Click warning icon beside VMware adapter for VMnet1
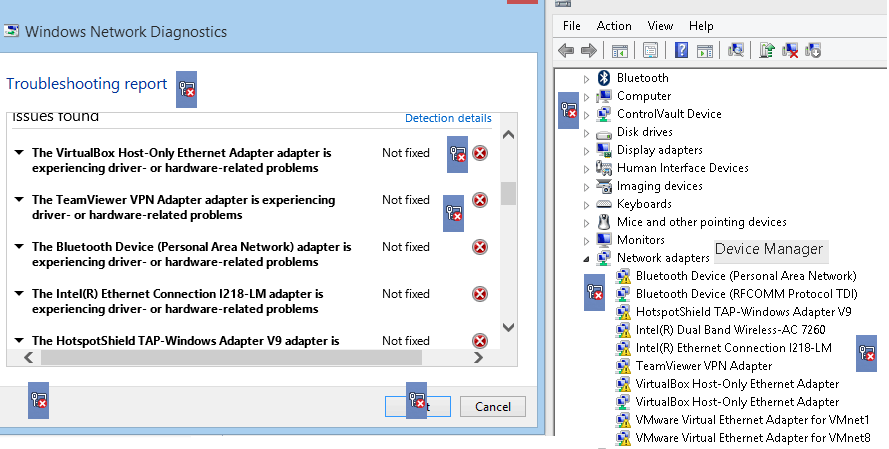This screenshot has width=889, height=449. (623, 420)
